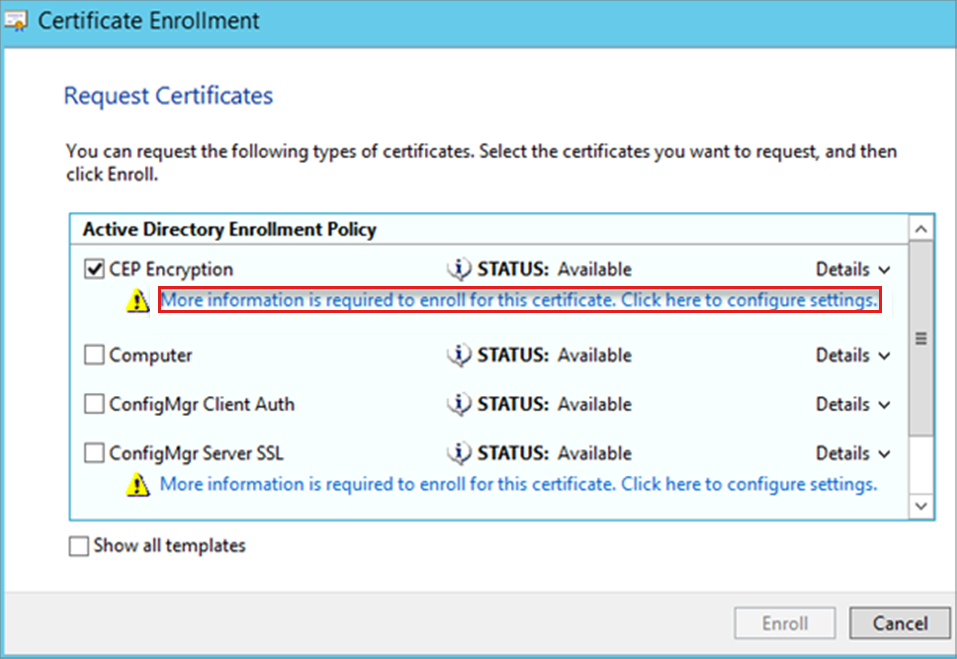Toggle the Show all templates checkbox
This screenshot has width=957, height=659.
point(79,546)
